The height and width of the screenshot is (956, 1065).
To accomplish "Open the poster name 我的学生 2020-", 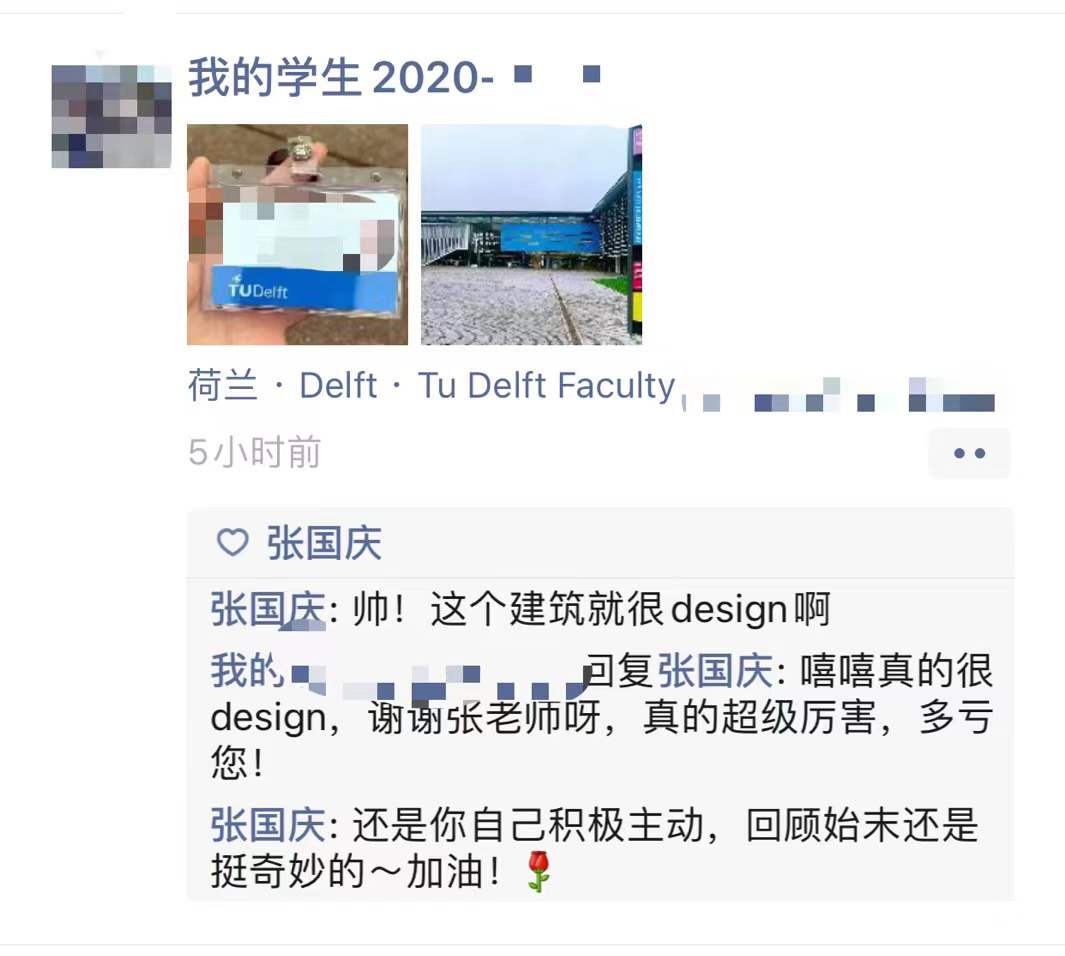I will pos(394,77).
